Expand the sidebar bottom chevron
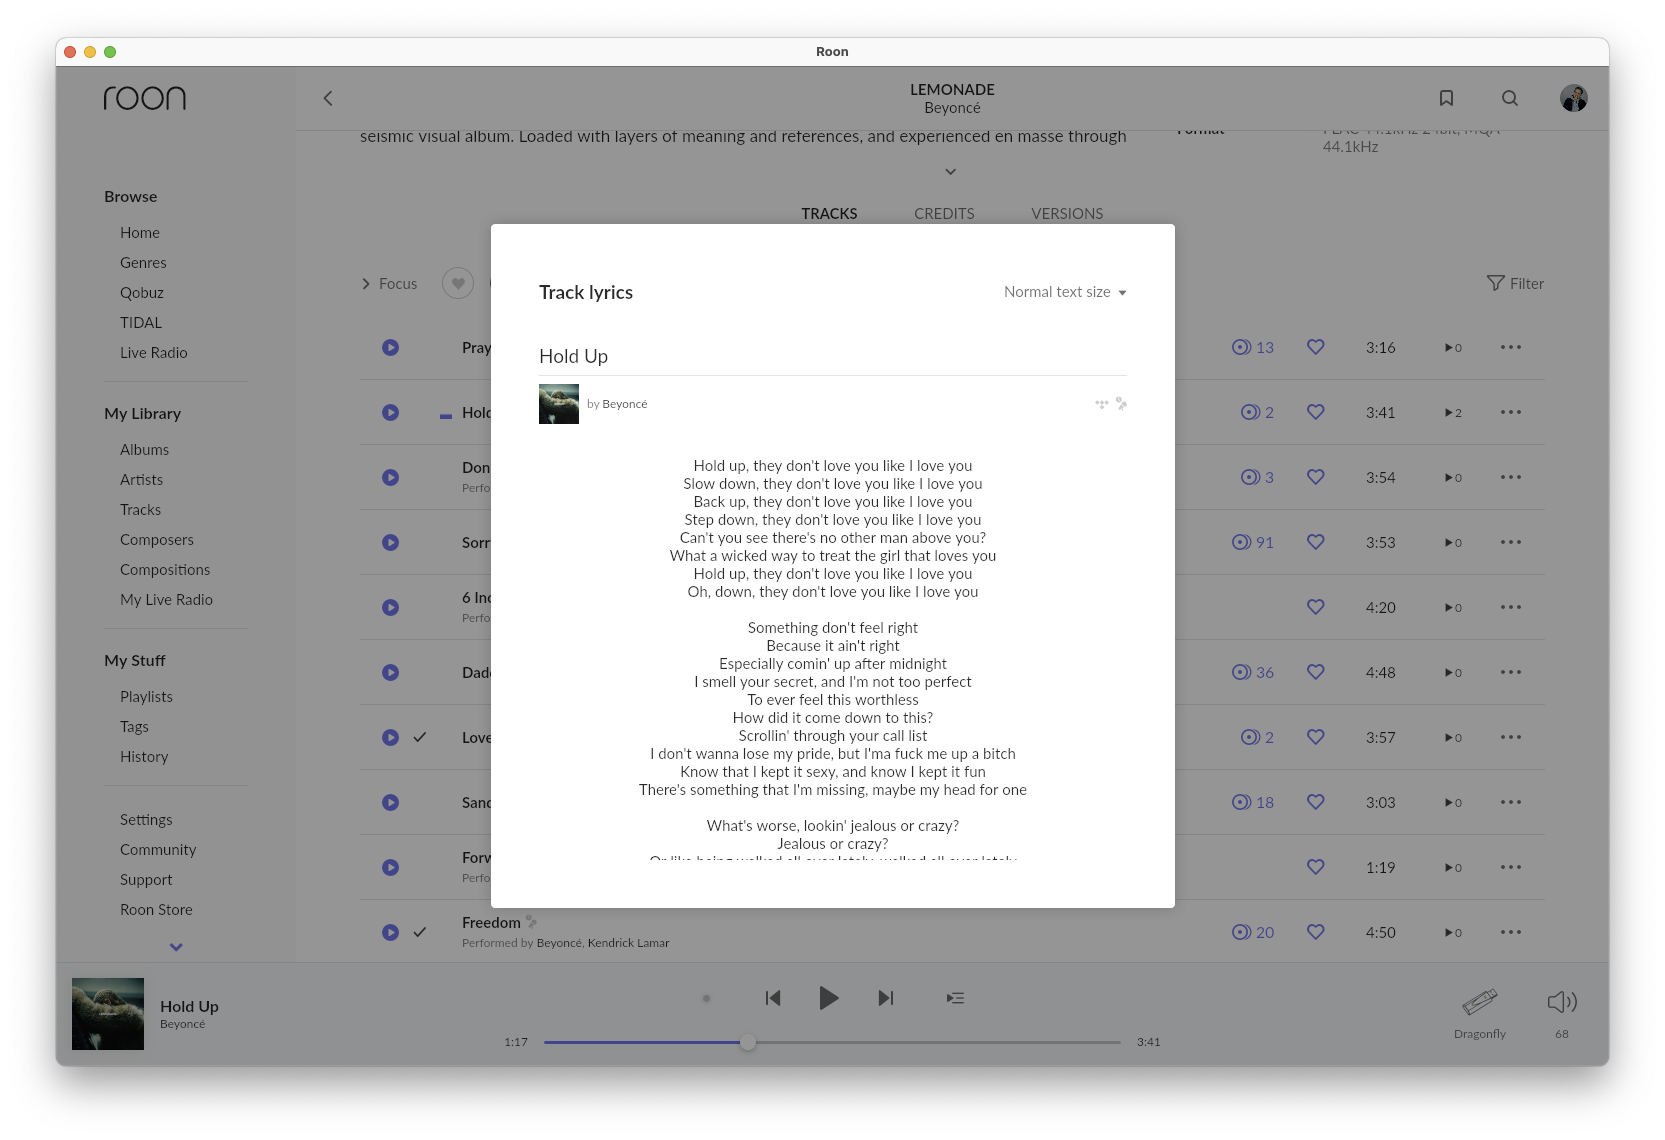Viewport: 1665px width, 1140px height. [x=176, y=947]
